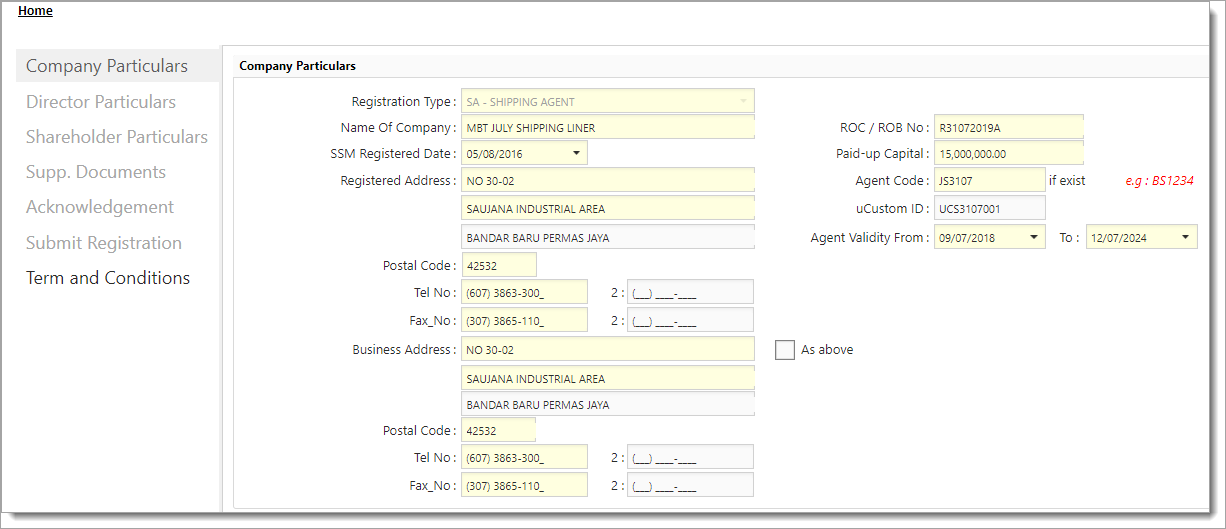Expand the SSM Registered Date picker
The height and width of the screenshot is (529, 1226).
pyautogui.click(x=576, y=154)
